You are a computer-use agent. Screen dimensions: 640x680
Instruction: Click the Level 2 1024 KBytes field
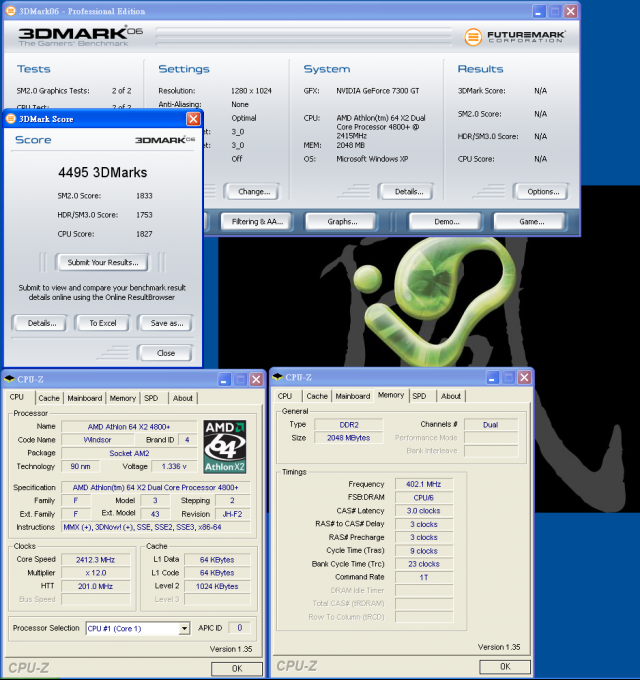point(217,586)
